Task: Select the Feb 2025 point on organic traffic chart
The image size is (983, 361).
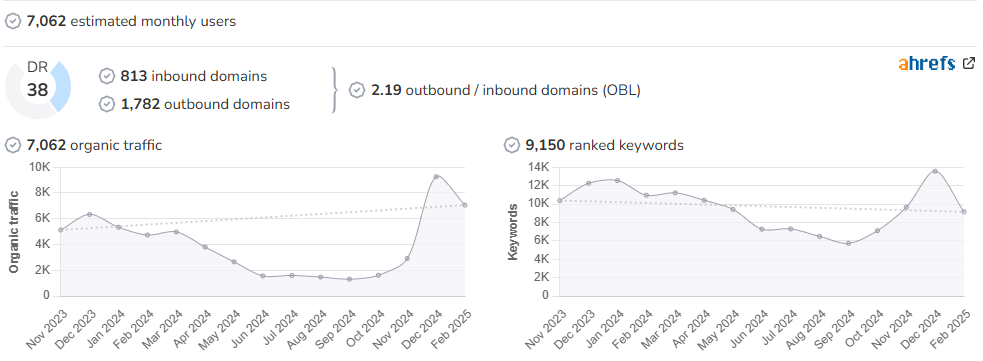Action: [465, 205]
